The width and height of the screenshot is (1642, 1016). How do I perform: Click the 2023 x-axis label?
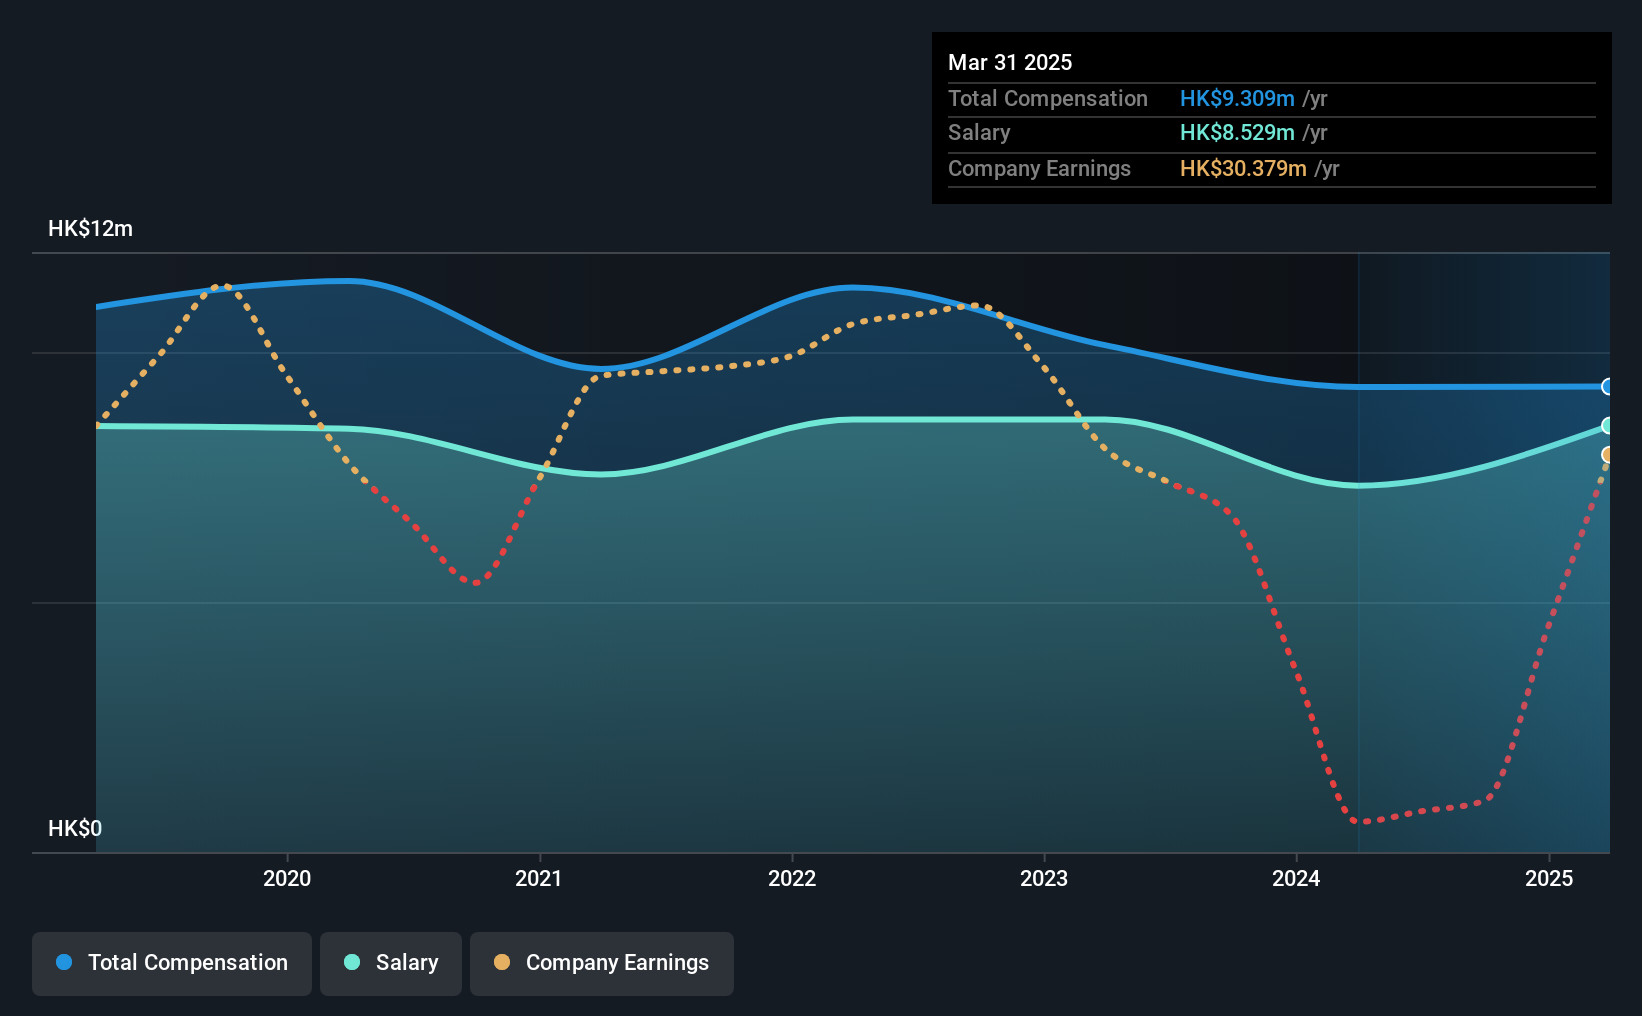click(x=1044, y=878)
